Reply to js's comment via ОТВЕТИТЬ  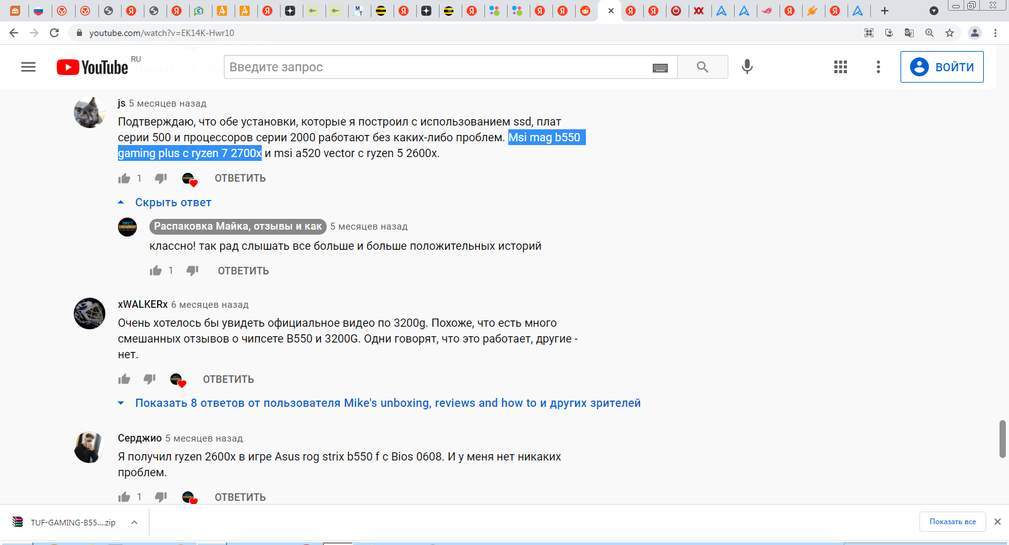click(x=240, y=178)
